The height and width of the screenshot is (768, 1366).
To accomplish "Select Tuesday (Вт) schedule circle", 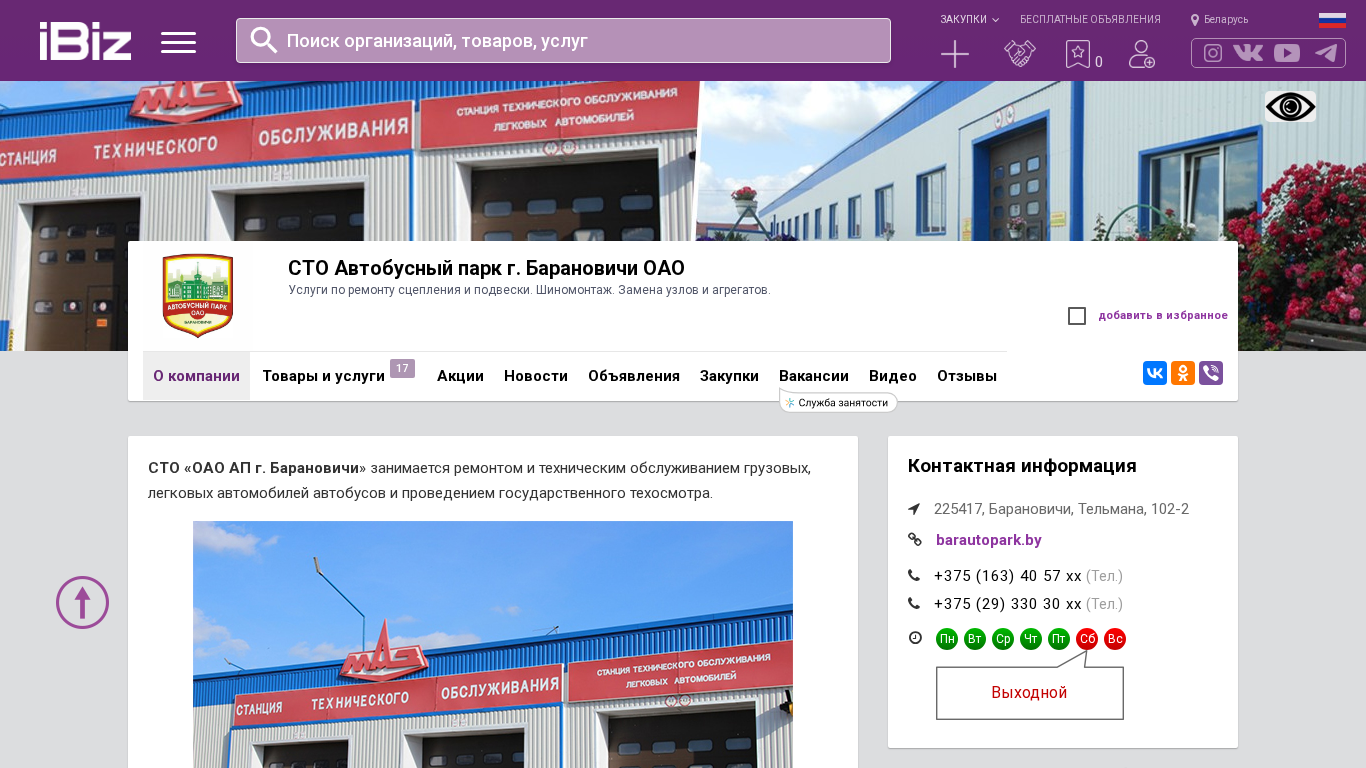I will [975, 639].
